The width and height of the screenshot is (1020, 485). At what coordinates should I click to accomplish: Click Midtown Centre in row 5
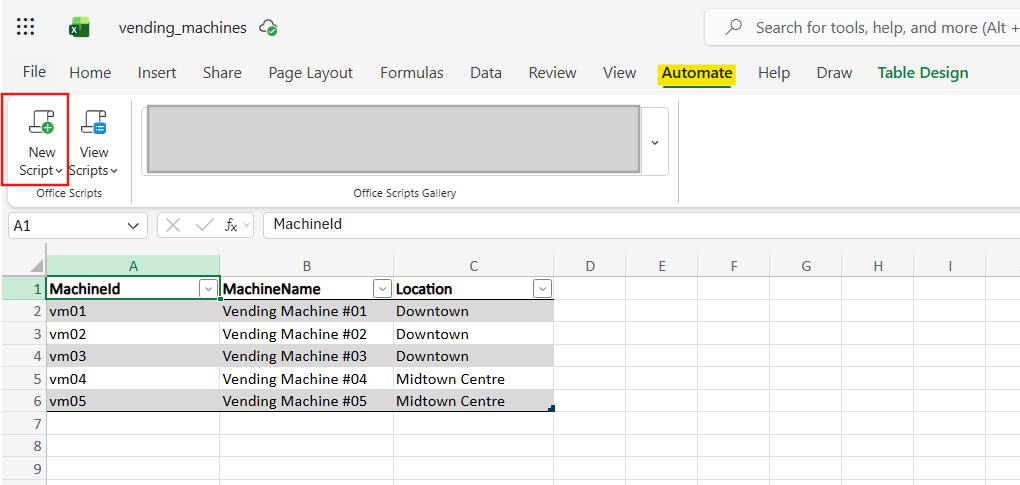(474, 379)
